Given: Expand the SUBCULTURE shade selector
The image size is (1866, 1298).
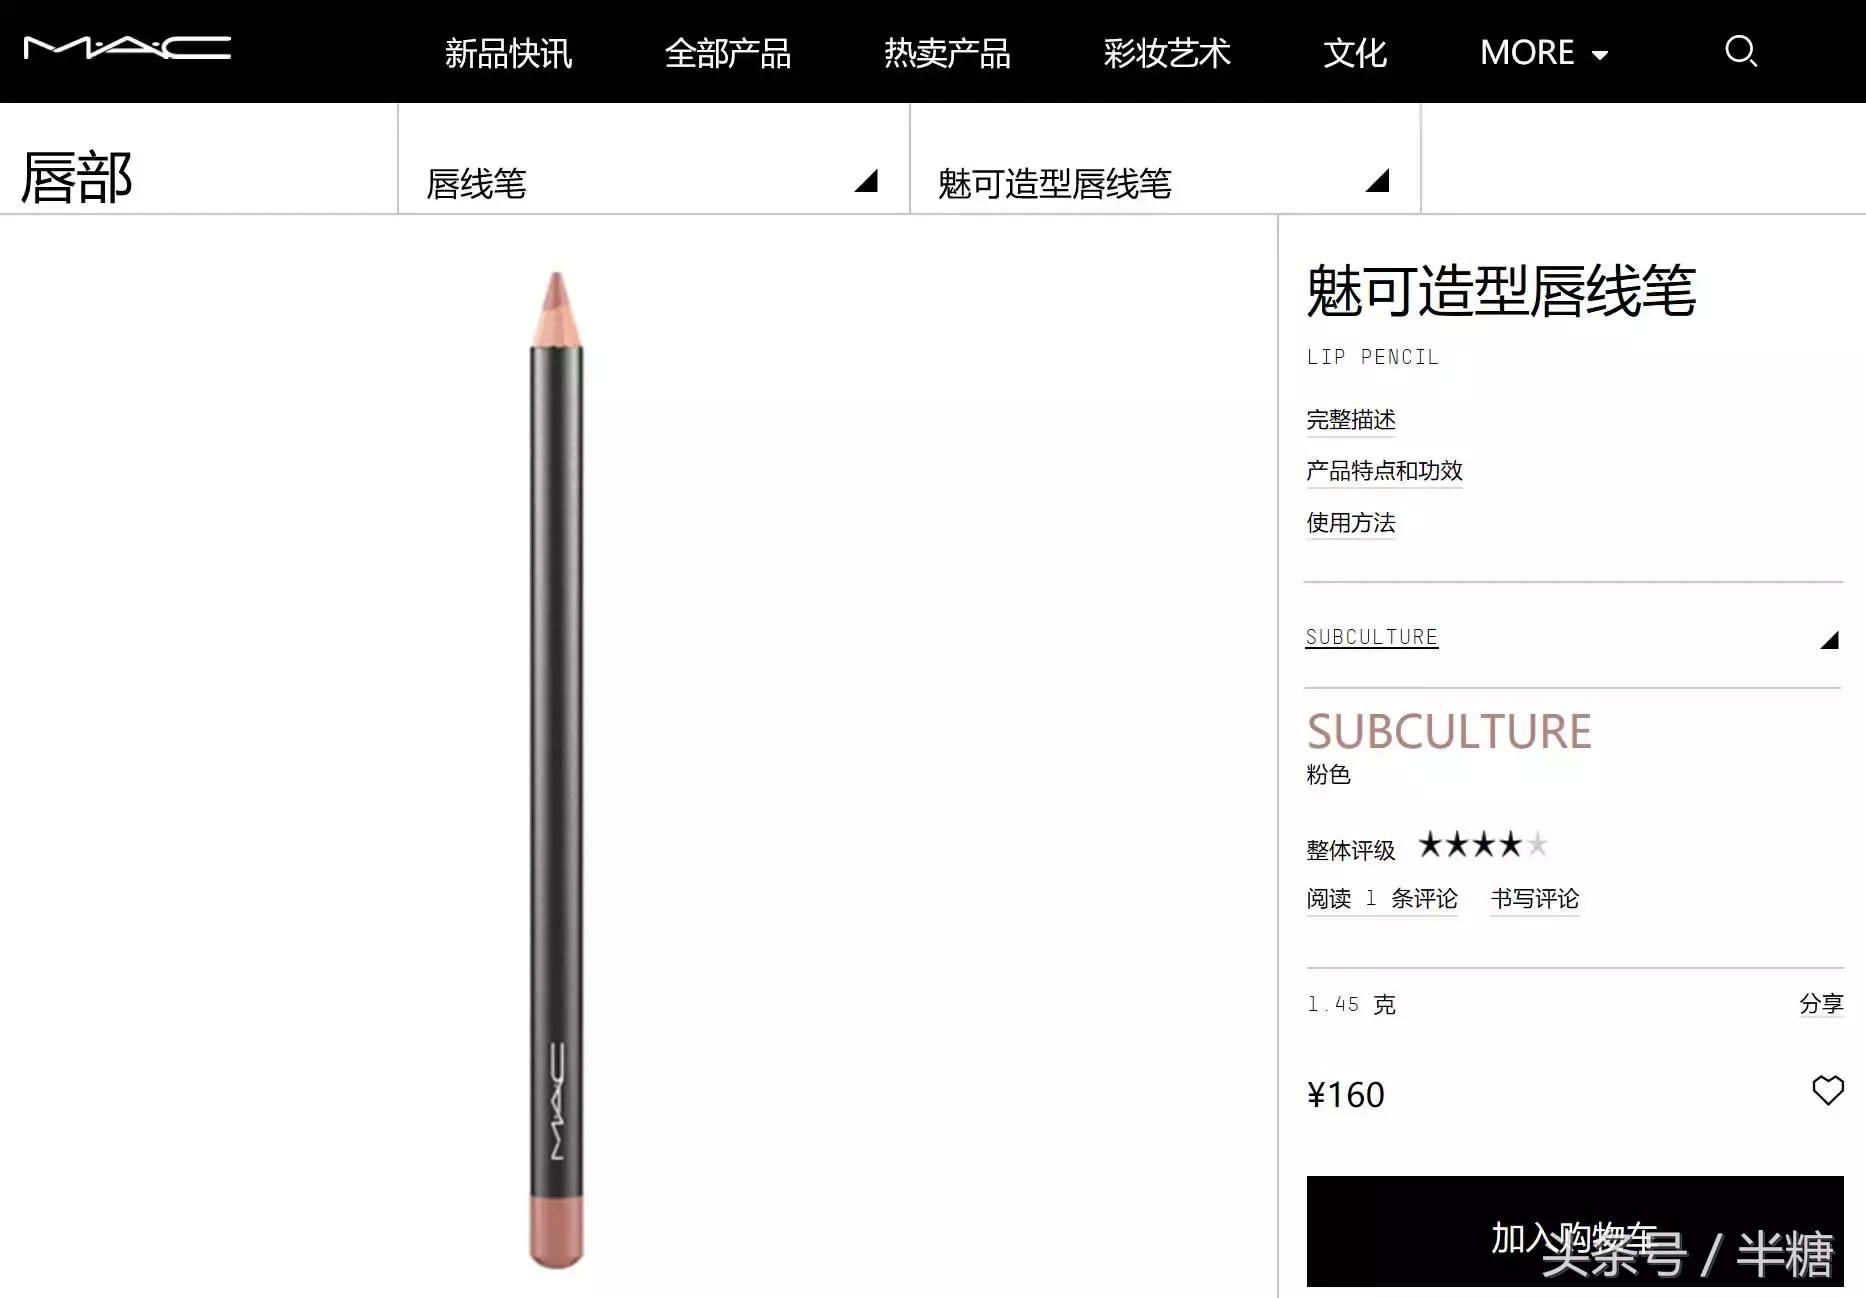Looking at the screenshot, I should (x=1573, y=637).
